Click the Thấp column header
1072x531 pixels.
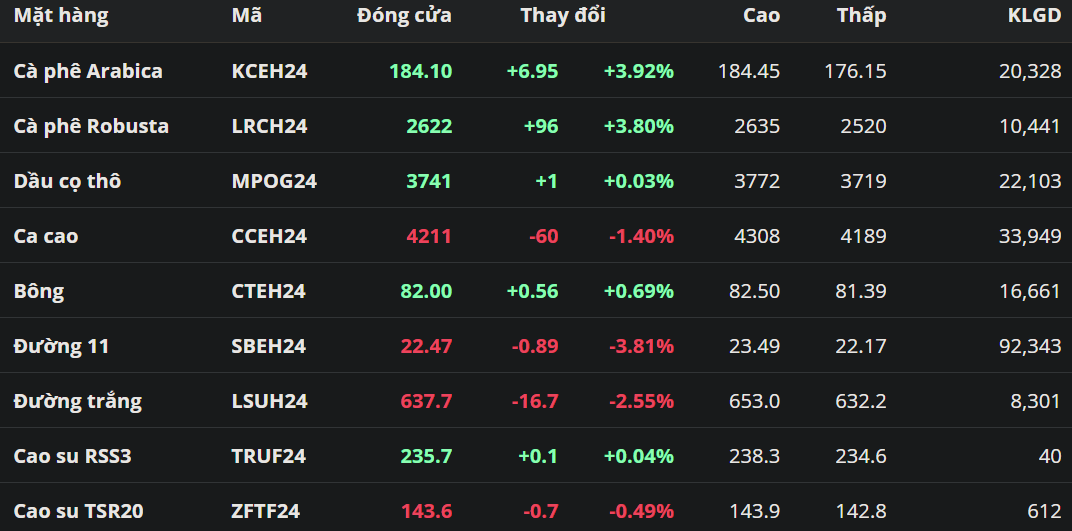click(x=862, y=16)
